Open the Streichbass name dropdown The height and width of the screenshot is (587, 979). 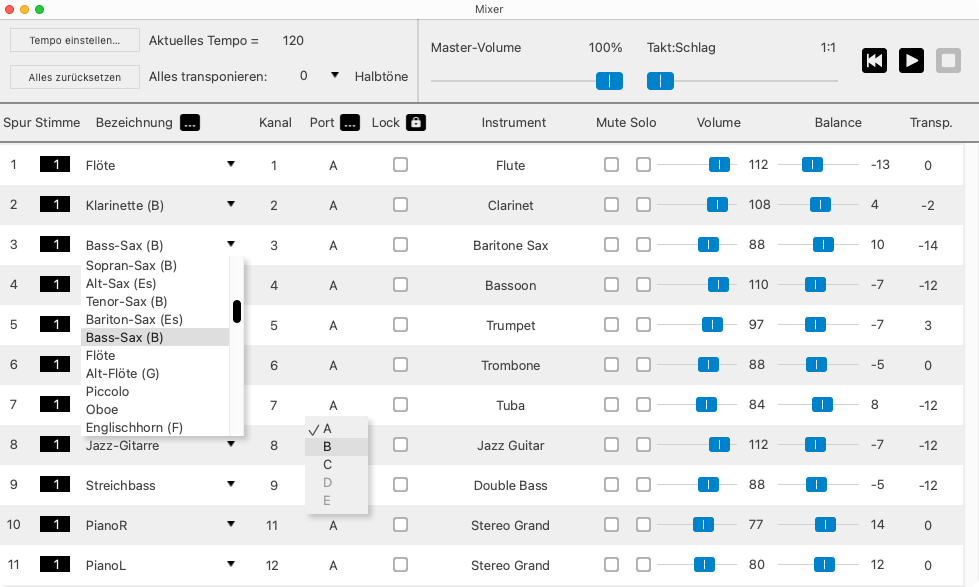pyautogui.click(x=231, y=484)
